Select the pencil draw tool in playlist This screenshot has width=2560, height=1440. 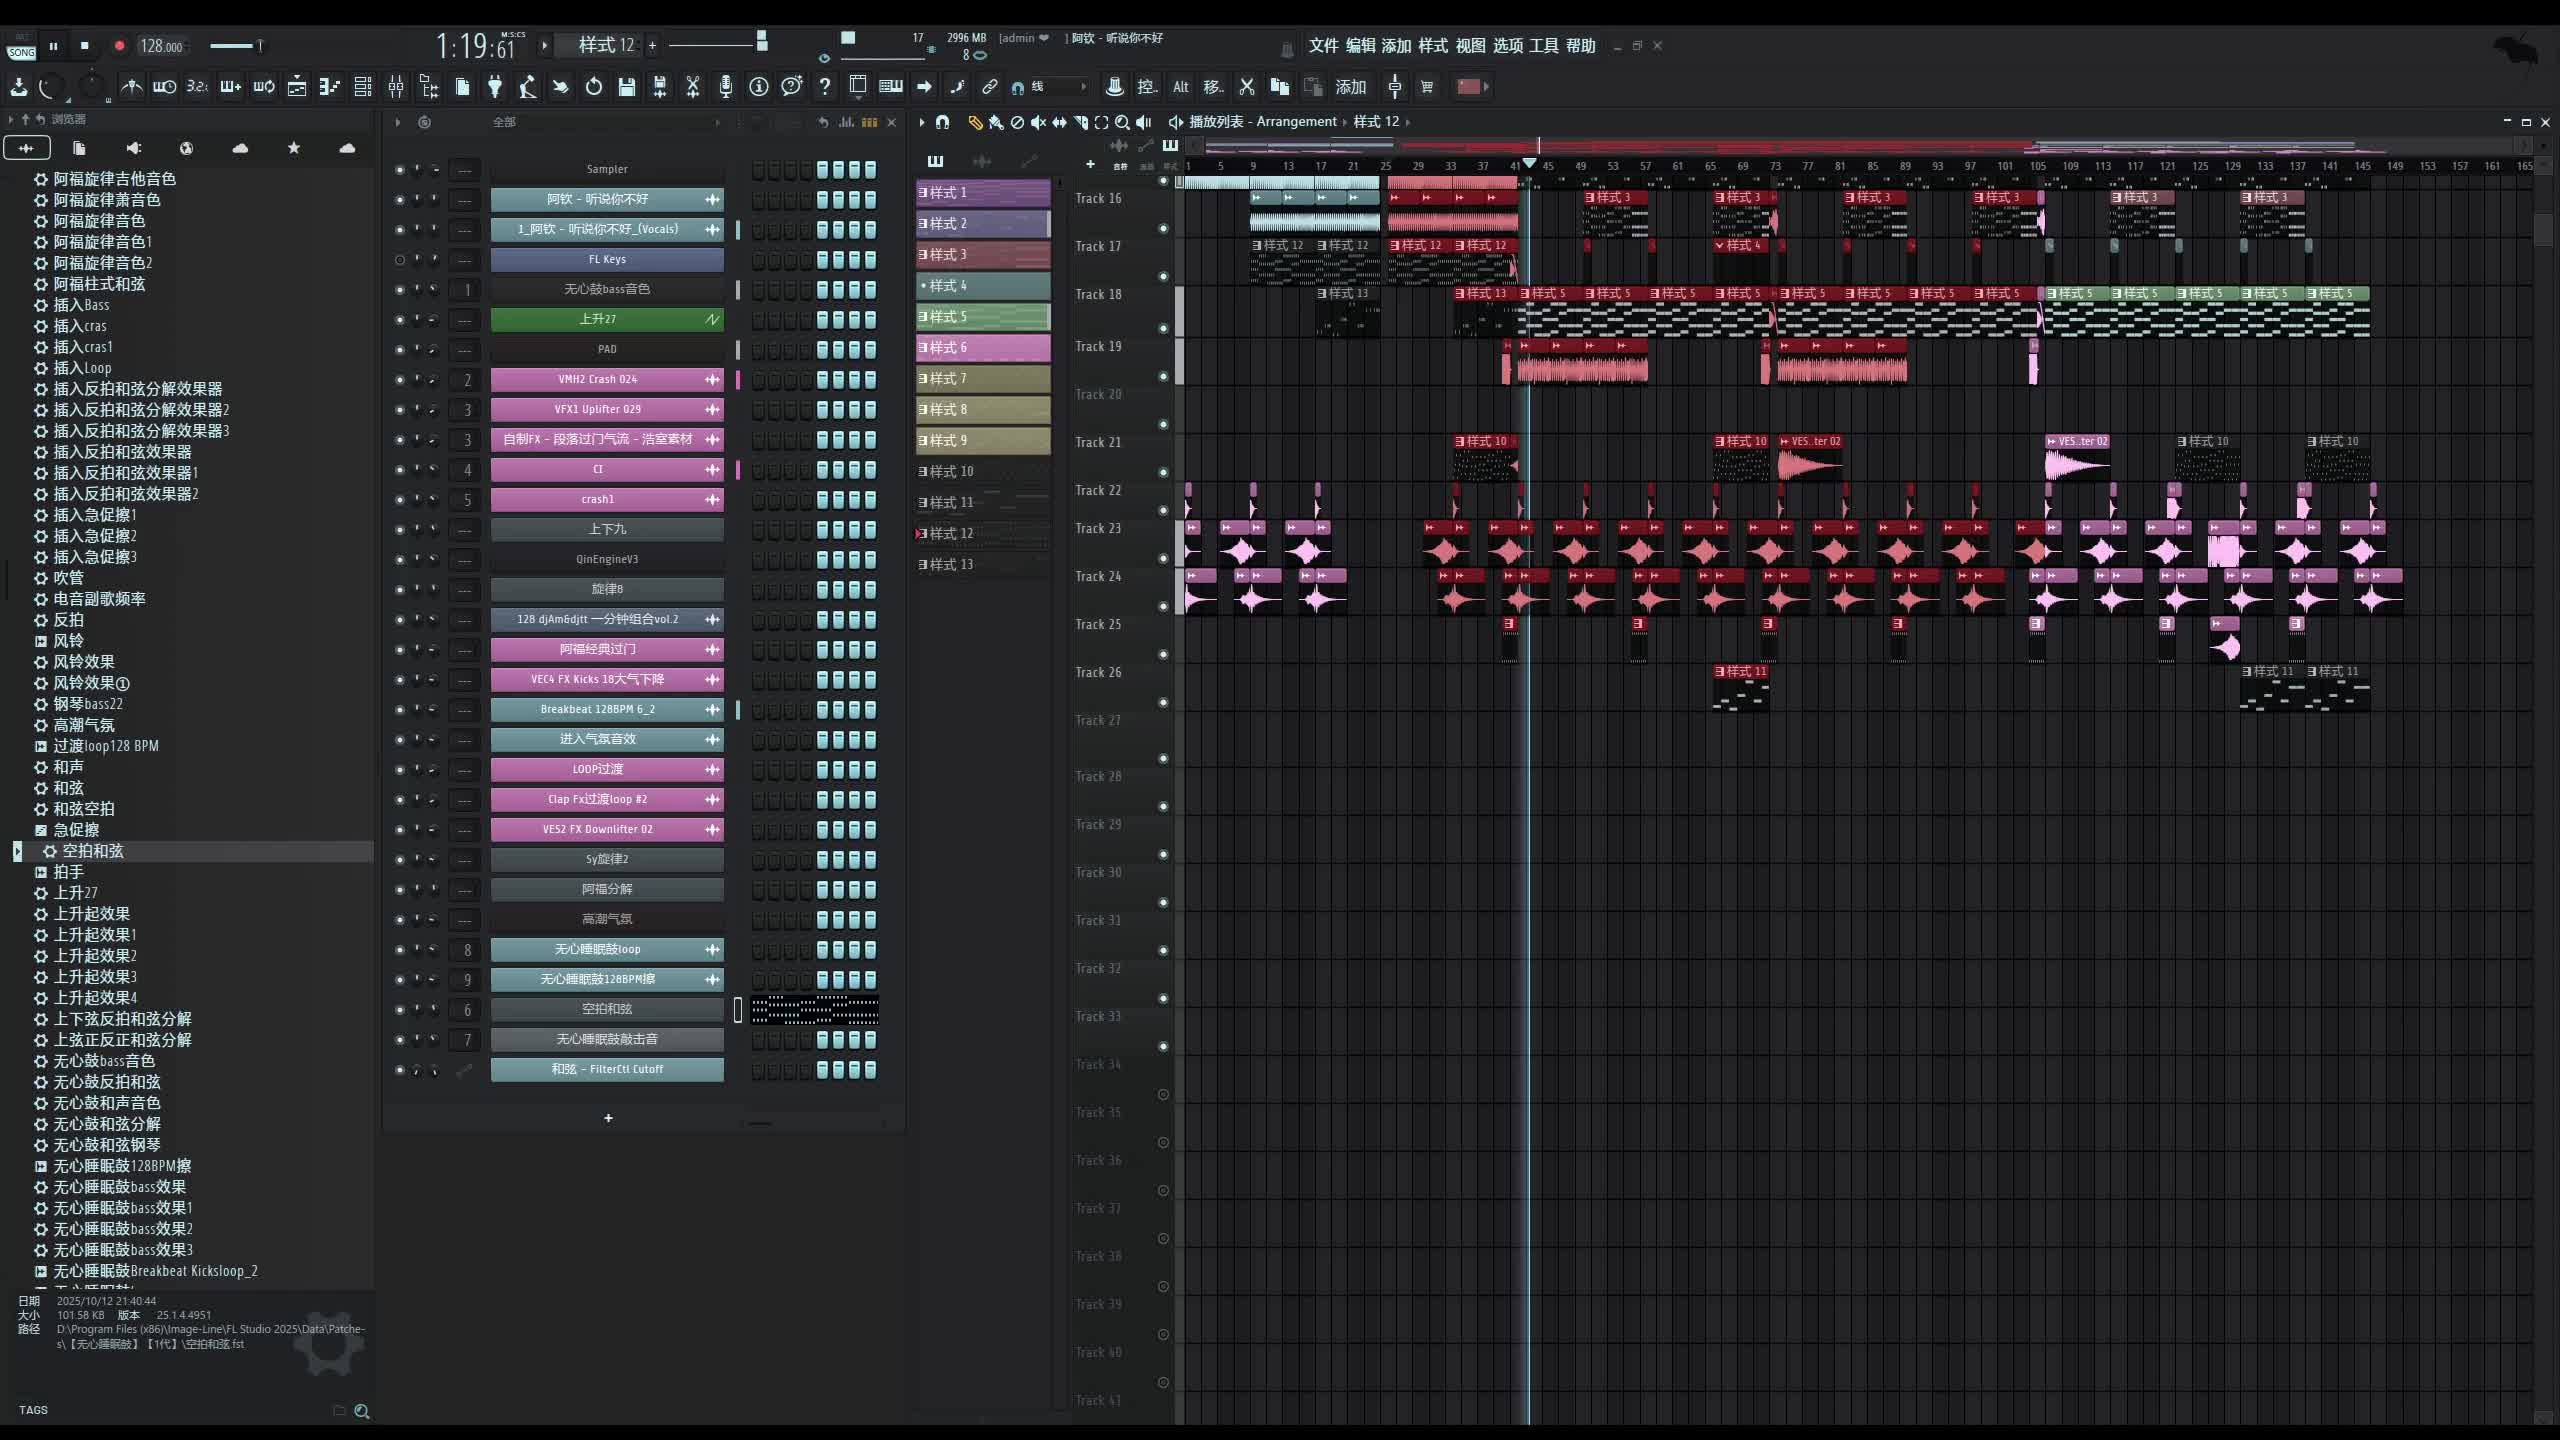[x=974, y=122]
